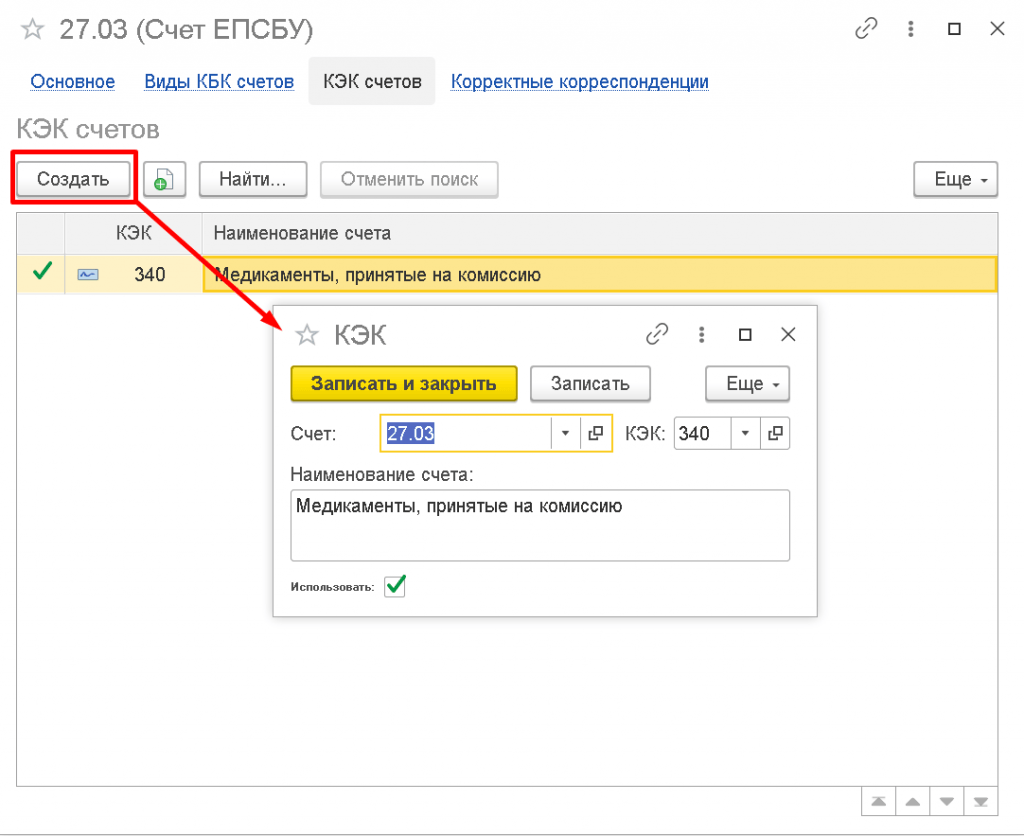Open the Еще menu in main list toolbar

(x=955, y=180)
